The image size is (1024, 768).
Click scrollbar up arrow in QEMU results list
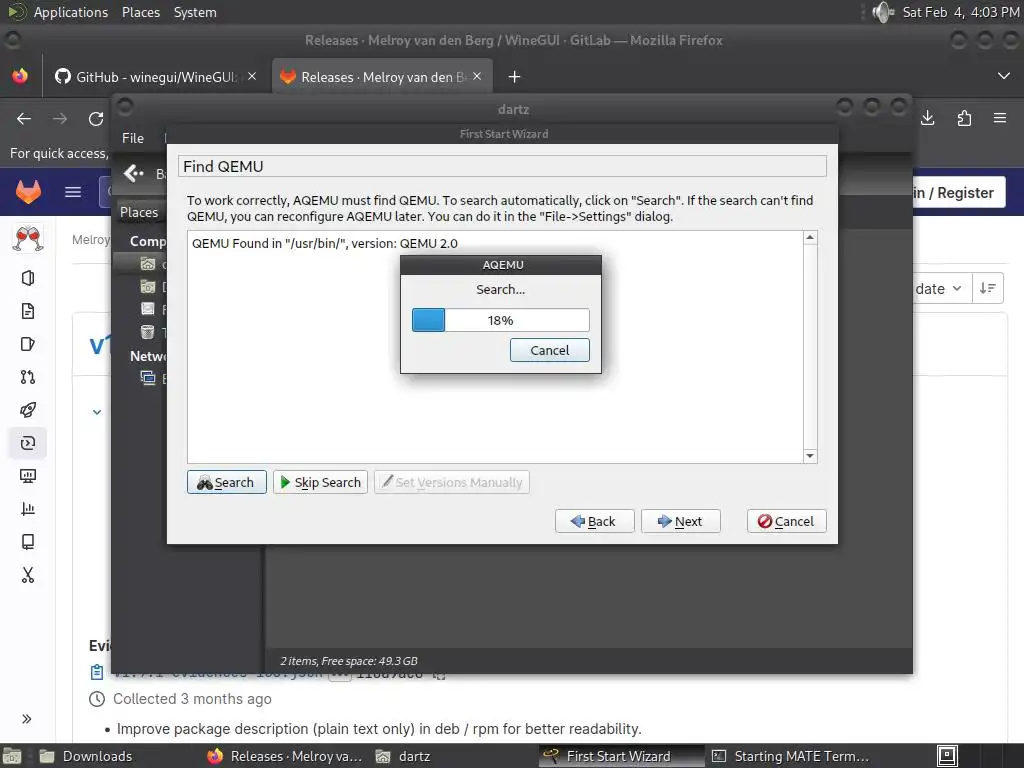(x=810, y=238)
